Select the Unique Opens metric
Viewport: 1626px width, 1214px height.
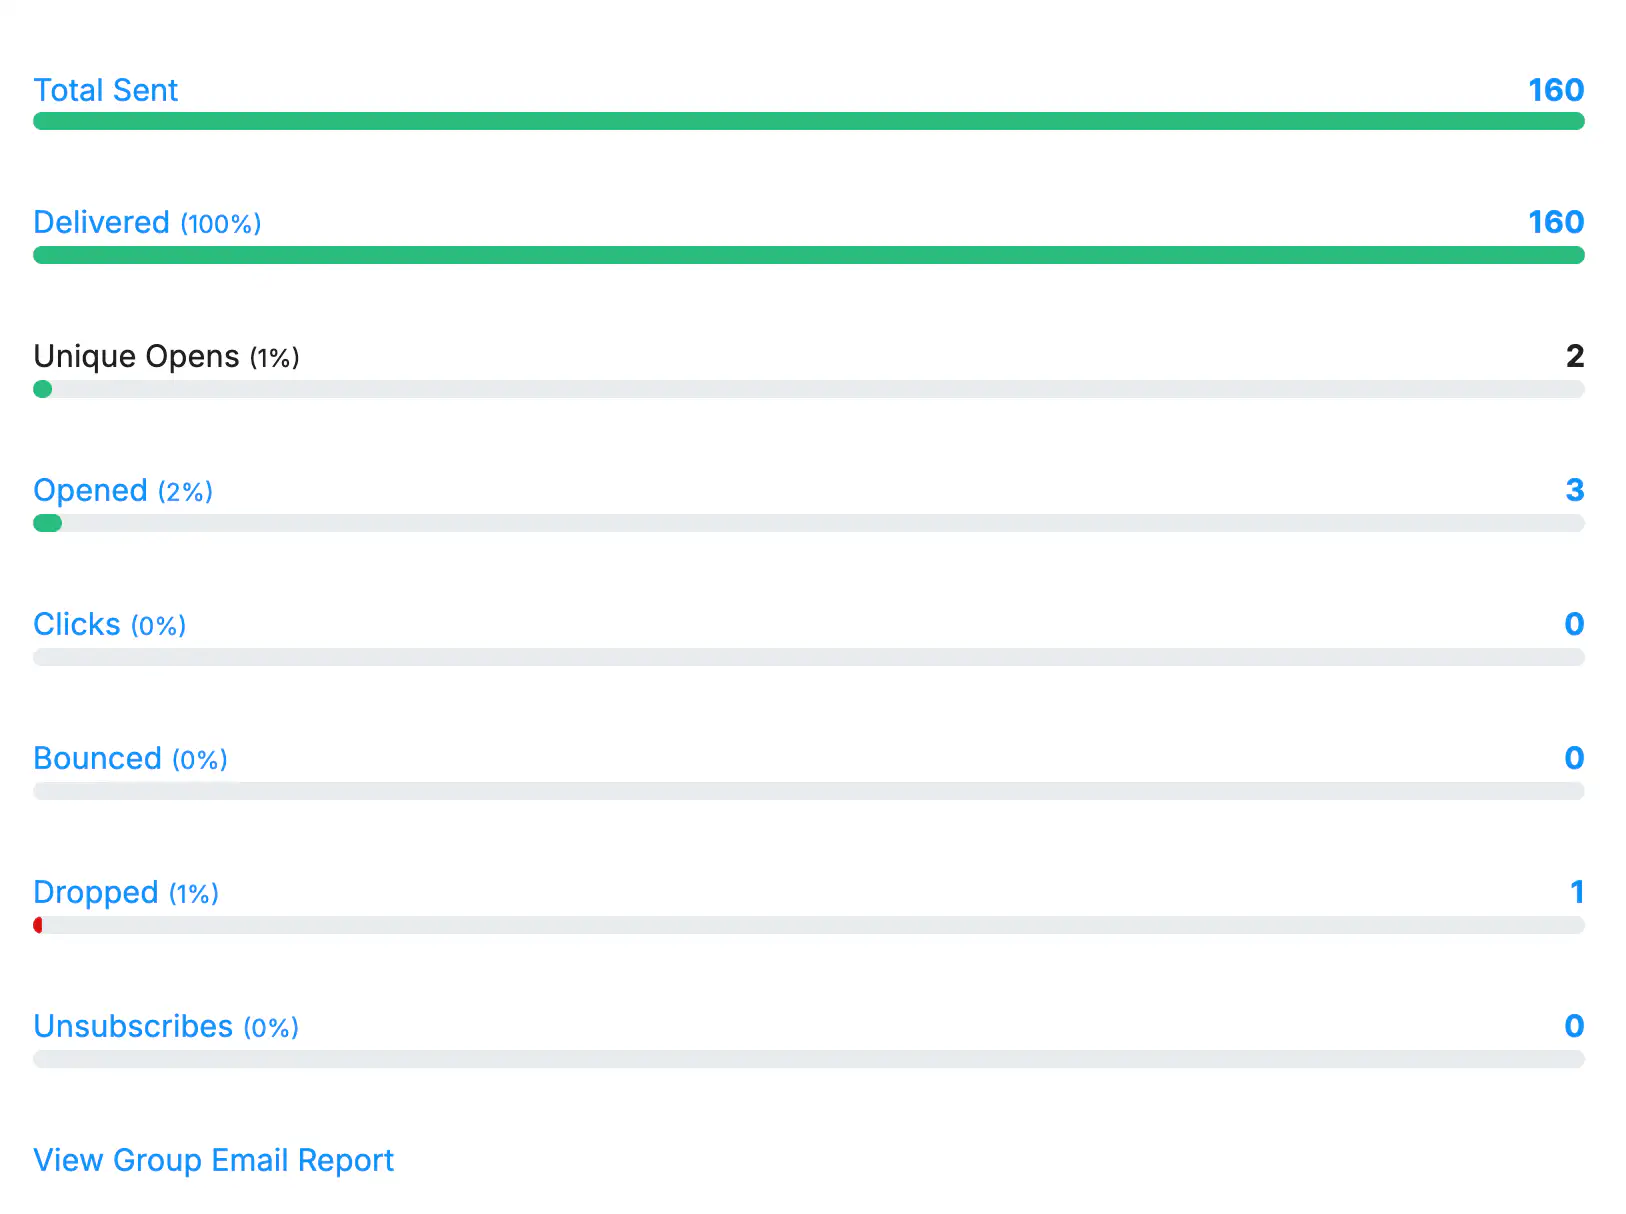click(x=139, y=356)
